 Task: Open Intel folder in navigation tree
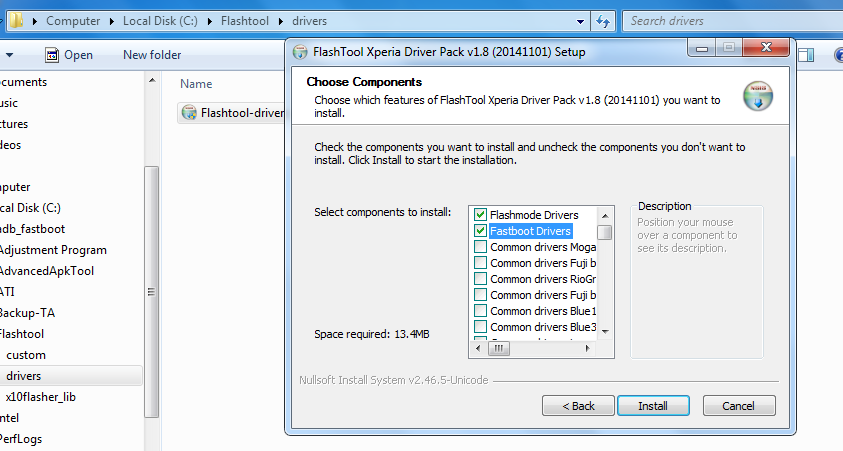click(x=10, y=418)
